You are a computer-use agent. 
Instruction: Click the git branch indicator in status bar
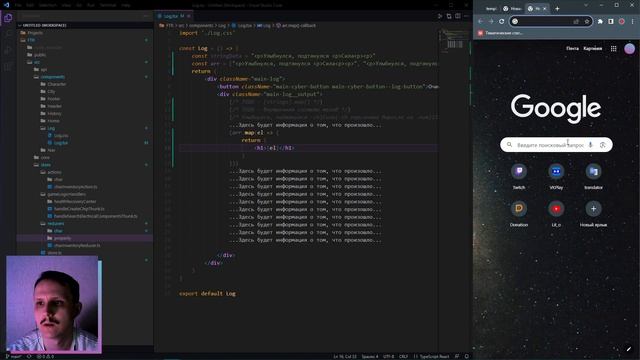coord(14,356)
